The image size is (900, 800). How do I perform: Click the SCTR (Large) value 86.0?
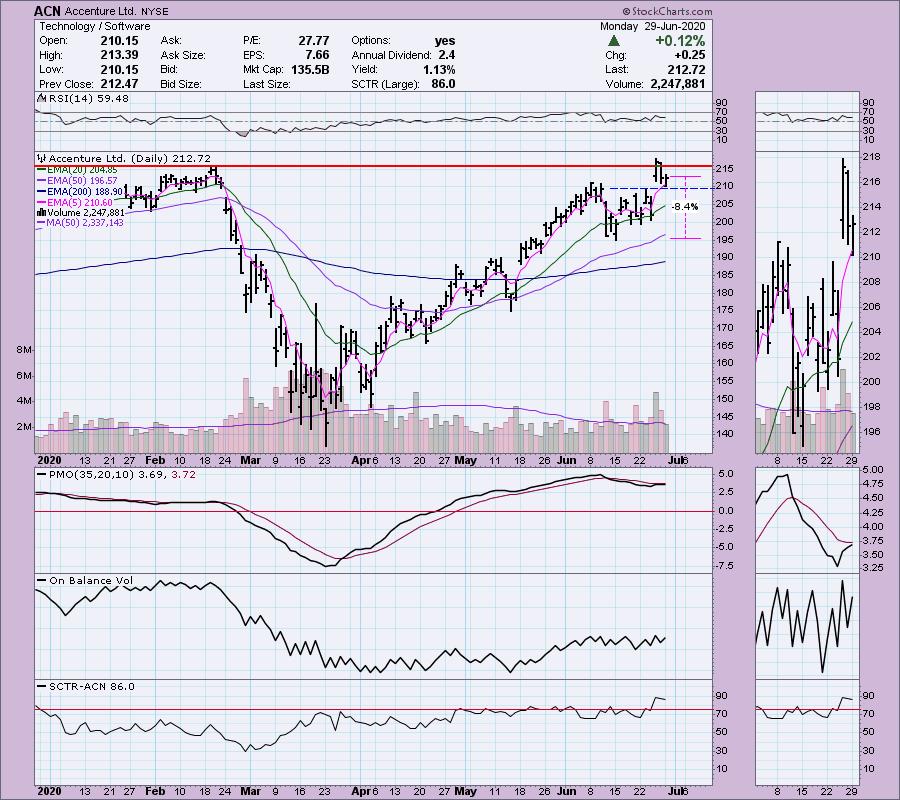[x=443, y=84]
